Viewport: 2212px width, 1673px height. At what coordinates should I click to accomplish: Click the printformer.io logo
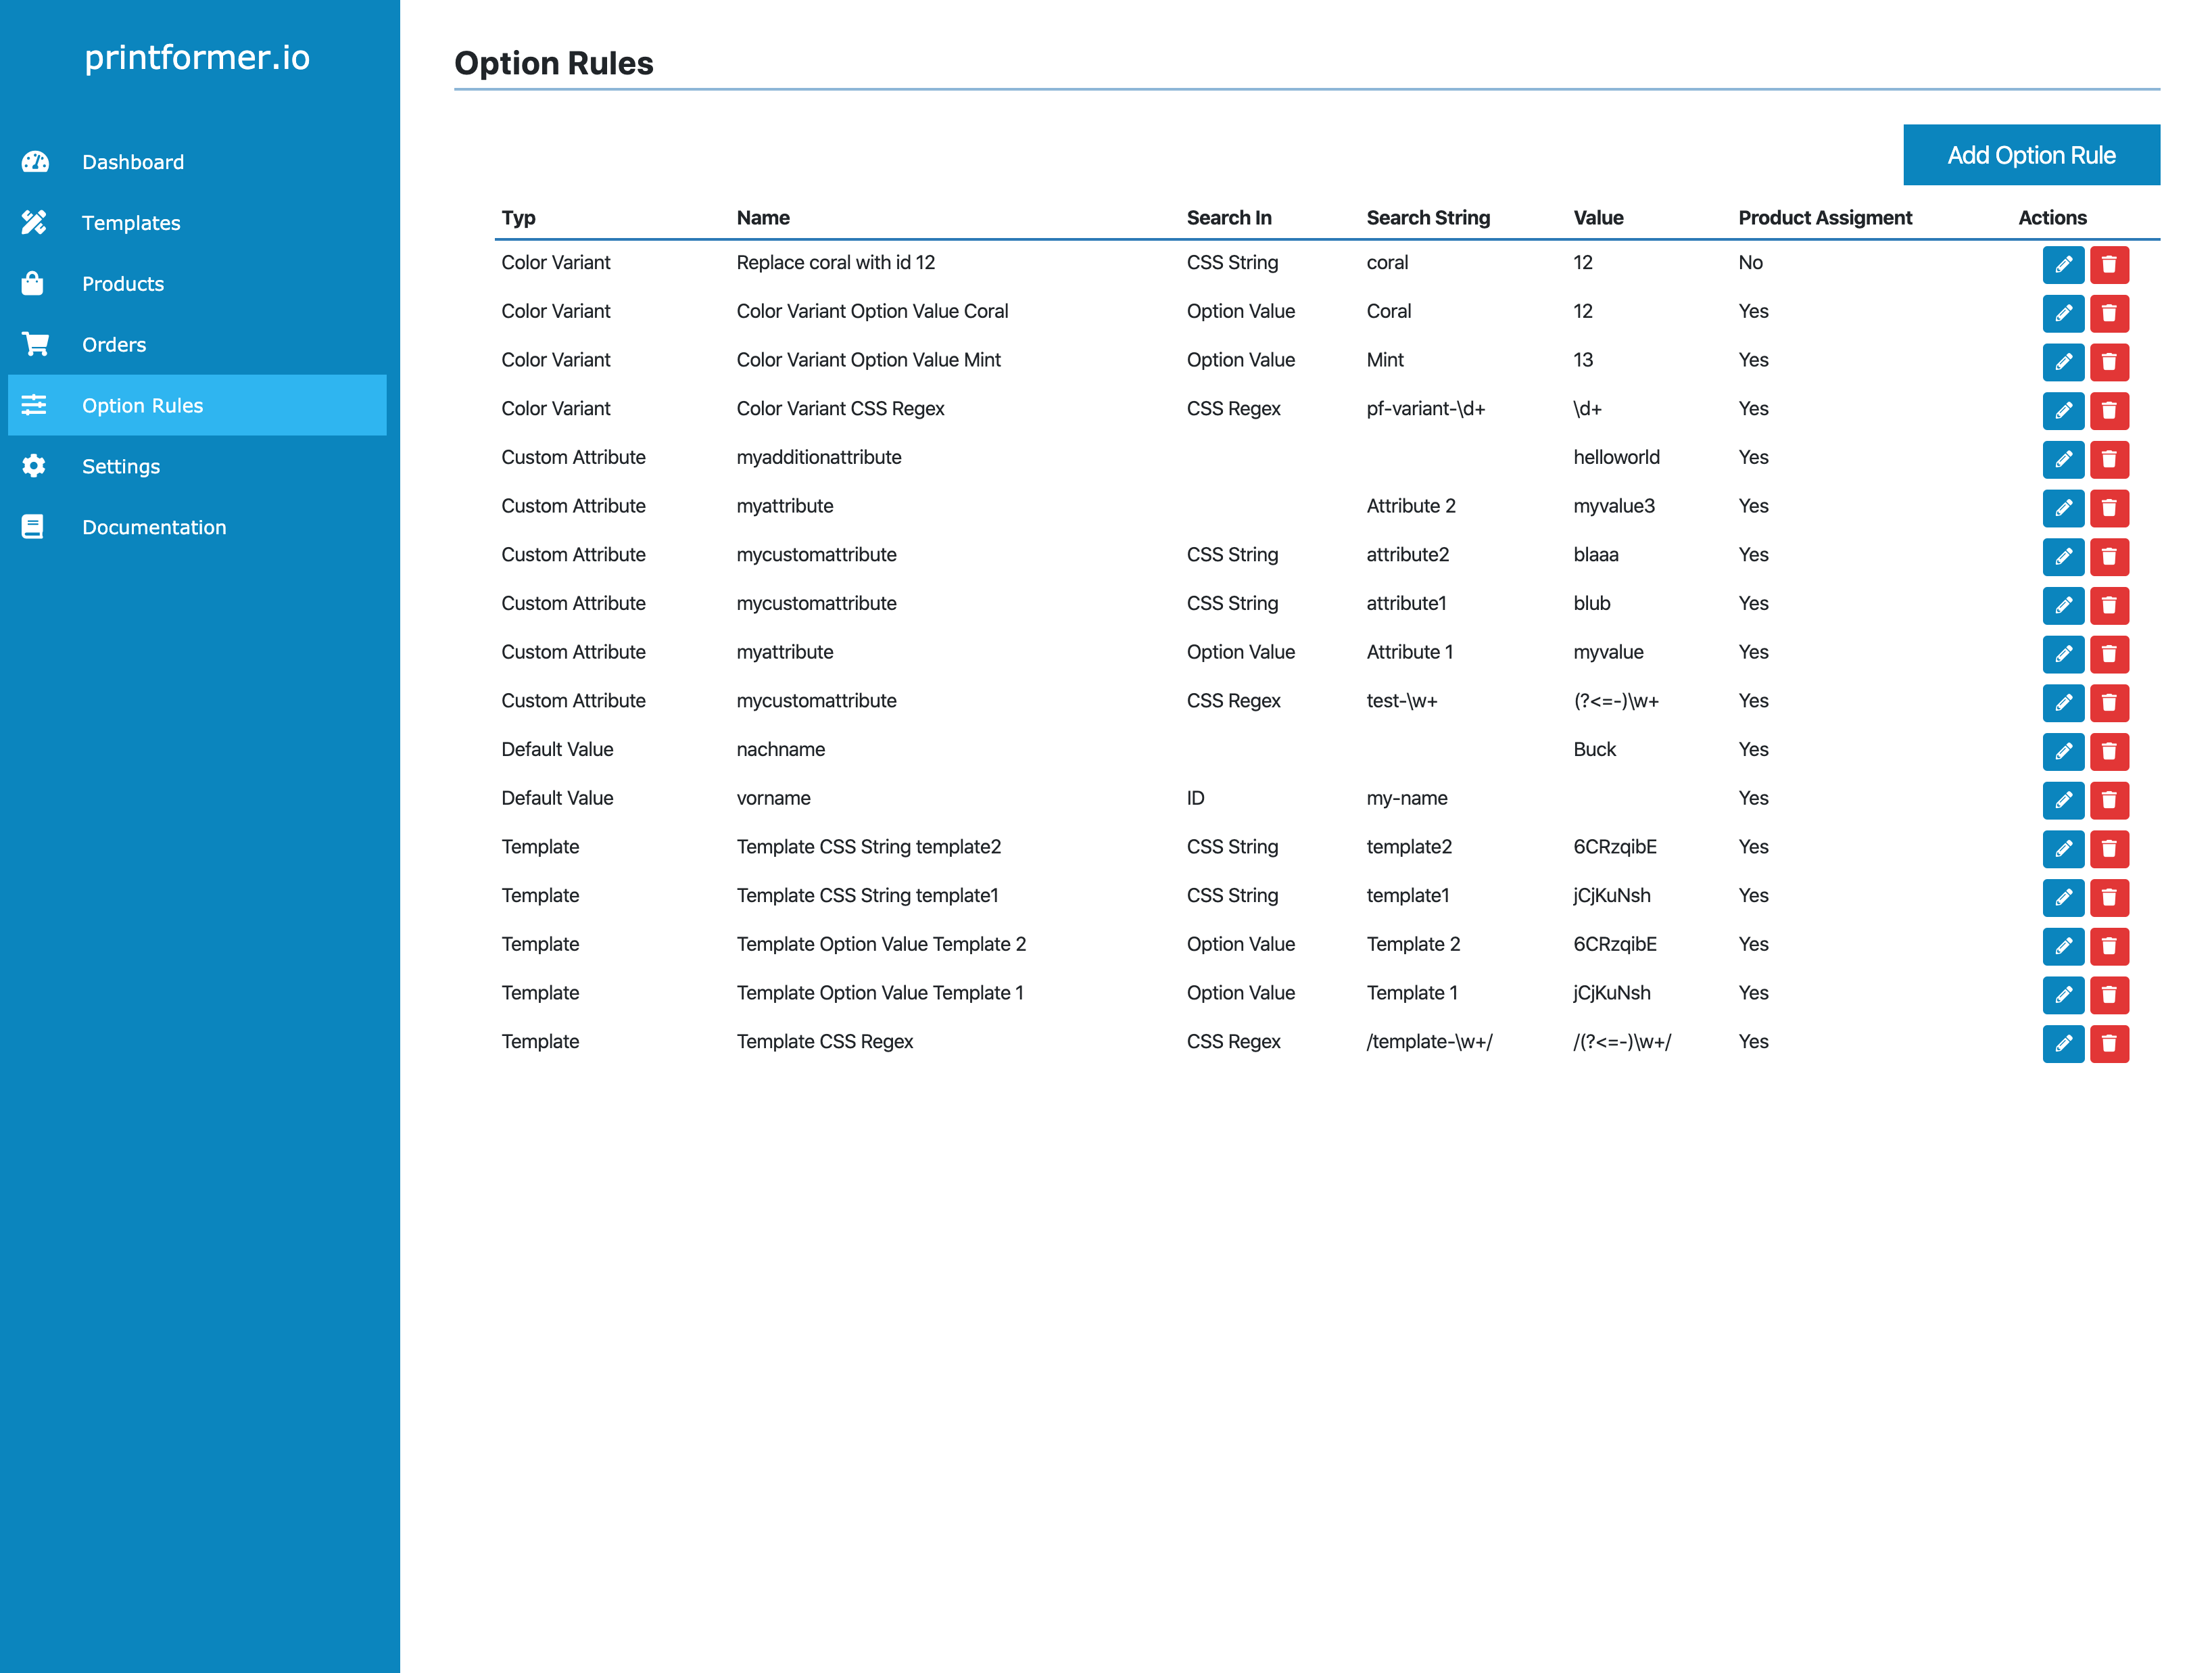tap(197, 58)
